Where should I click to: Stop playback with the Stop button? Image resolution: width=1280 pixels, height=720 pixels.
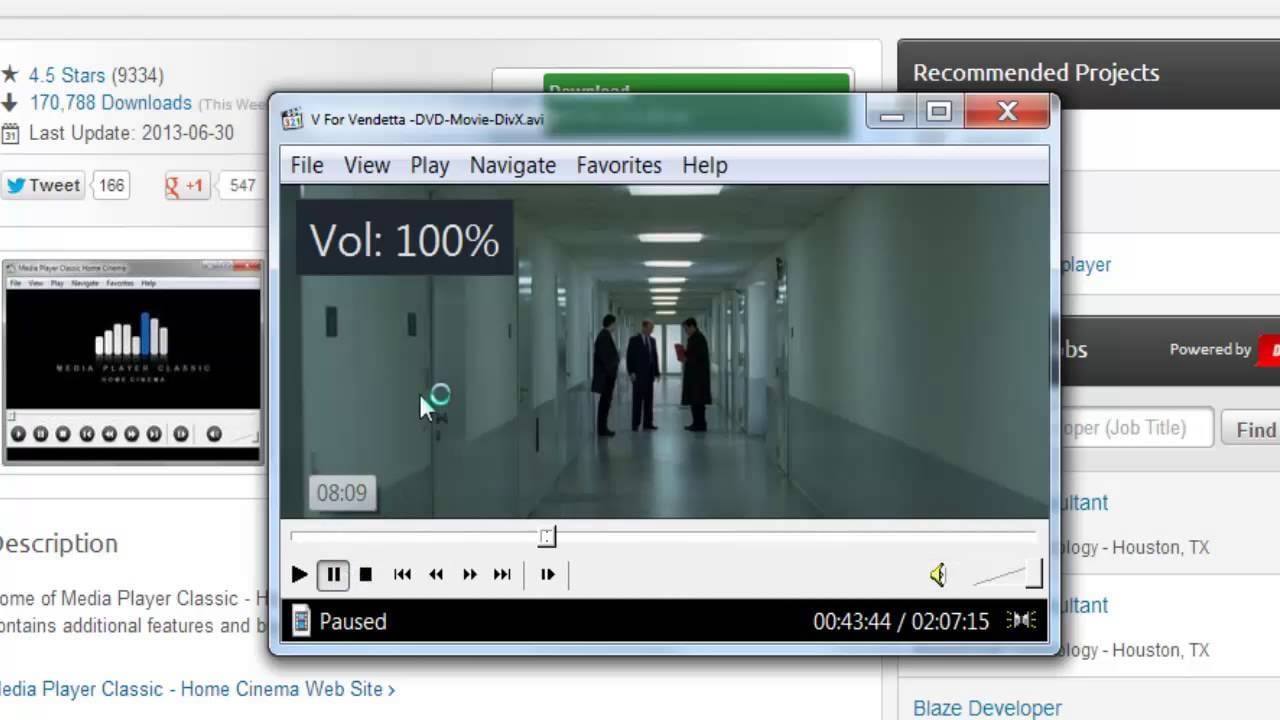click(x=366, y=574)
